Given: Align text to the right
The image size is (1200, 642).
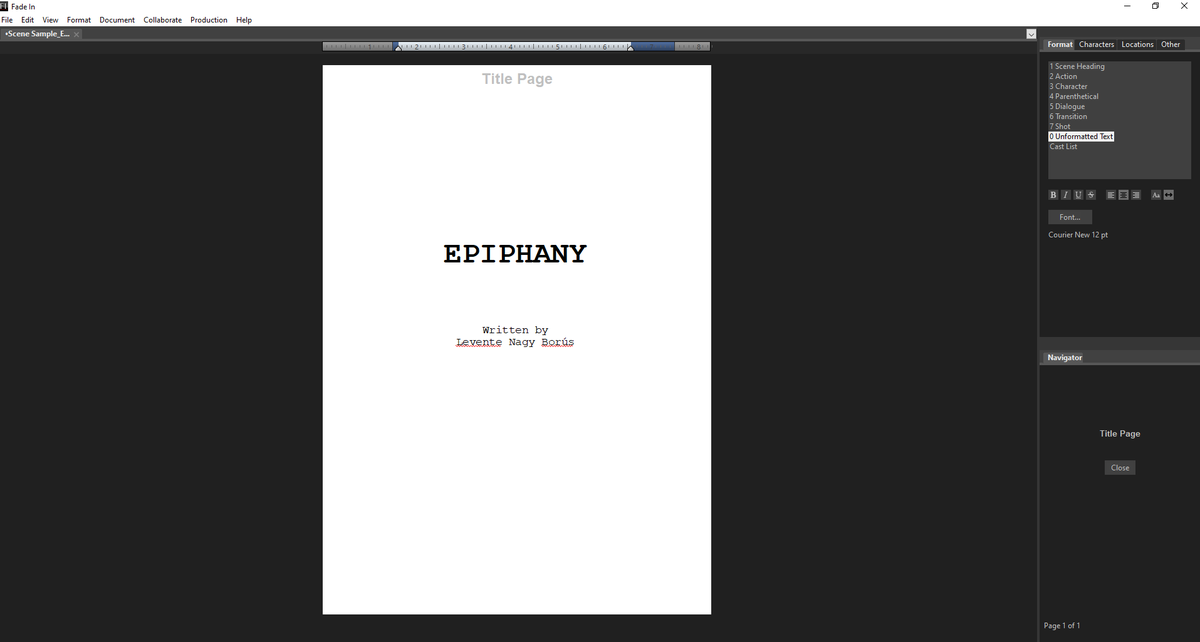Looking at the screenshot, I should click(x=1135, y=194).
